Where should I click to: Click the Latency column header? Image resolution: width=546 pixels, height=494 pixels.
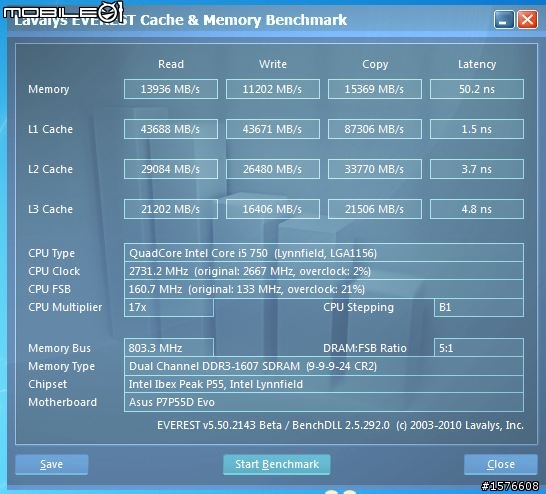pos(477,64)
